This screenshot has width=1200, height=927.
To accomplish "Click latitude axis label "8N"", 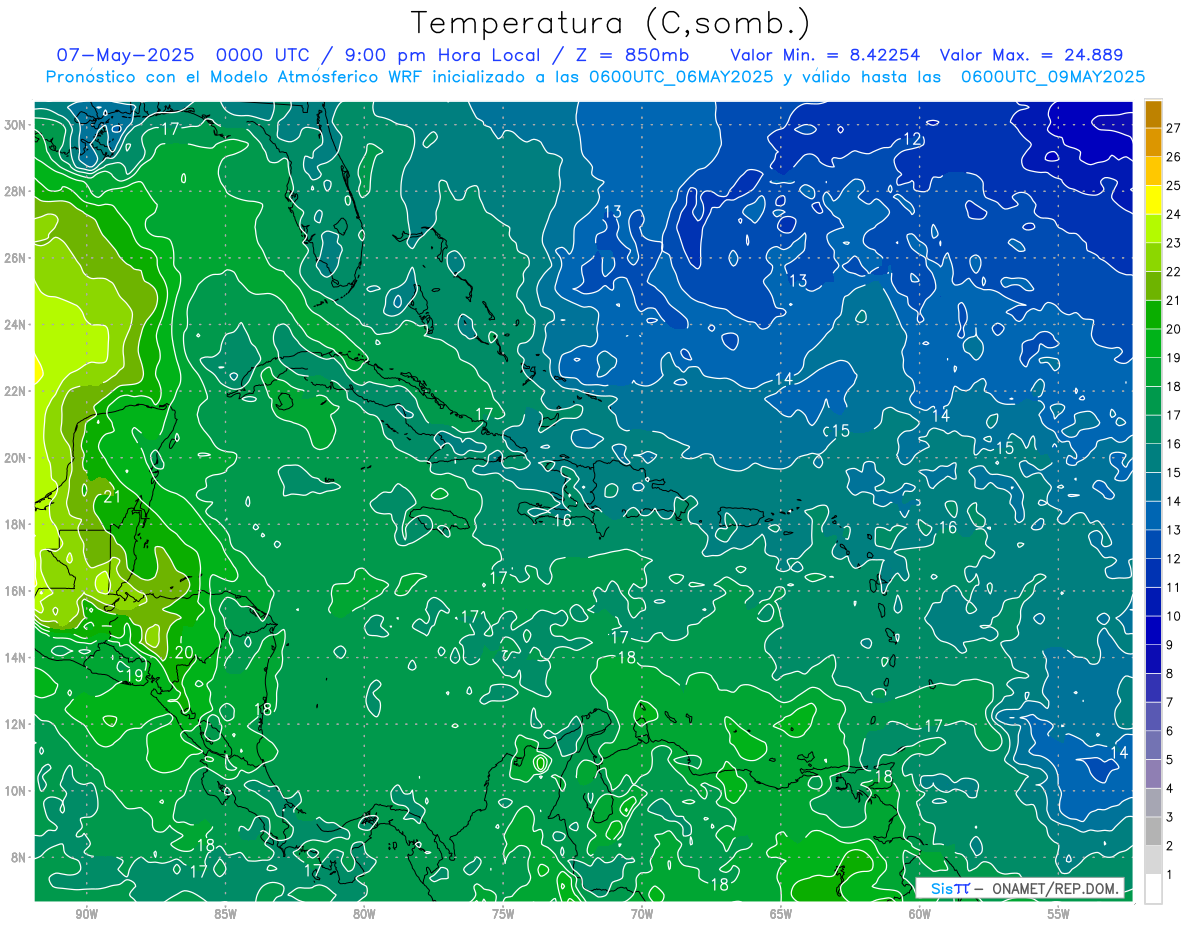I will point(19,857).
